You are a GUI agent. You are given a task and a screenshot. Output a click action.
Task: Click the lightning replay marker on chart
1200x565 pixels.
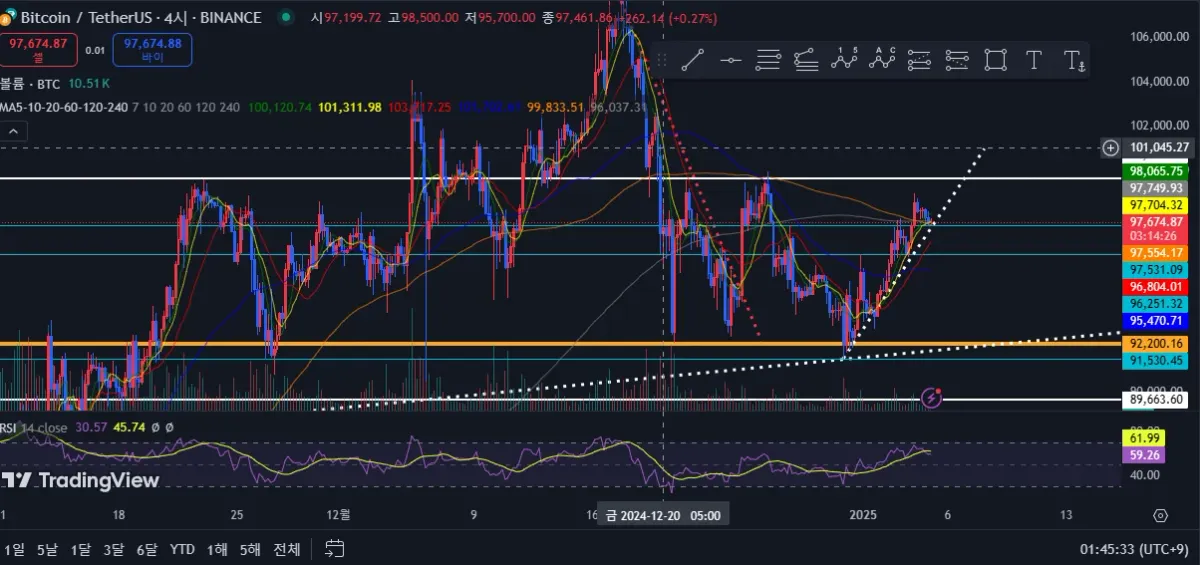932,398
